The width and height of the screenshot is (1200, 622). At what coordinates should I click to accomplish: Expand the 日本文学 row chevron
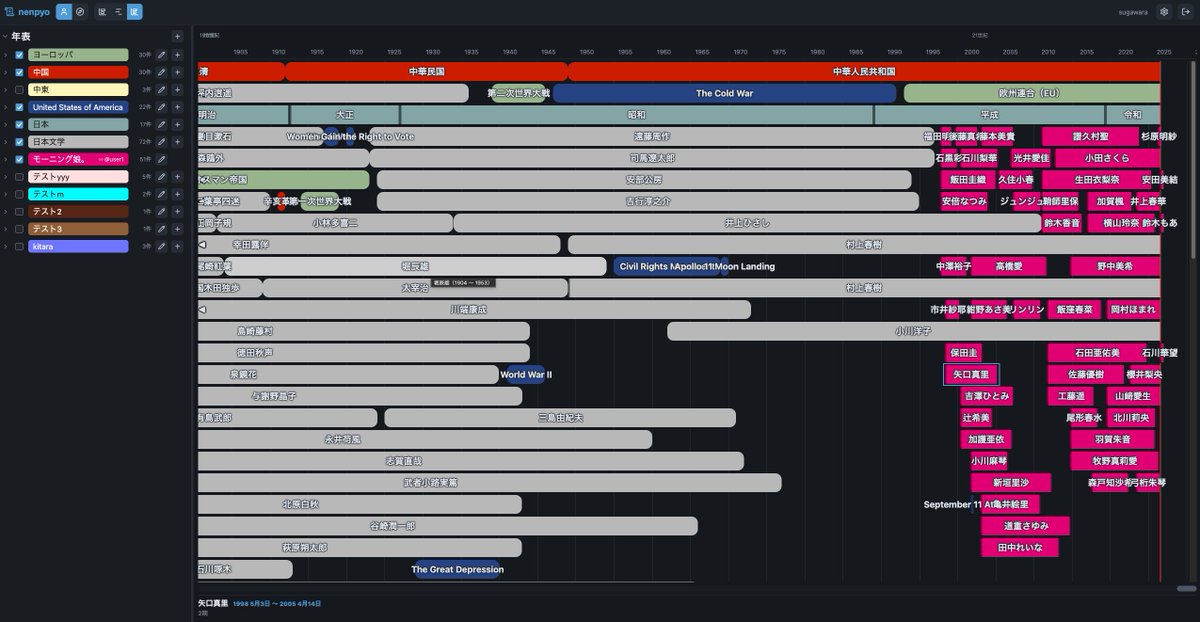pyautogui.click(x=6, y=142)
